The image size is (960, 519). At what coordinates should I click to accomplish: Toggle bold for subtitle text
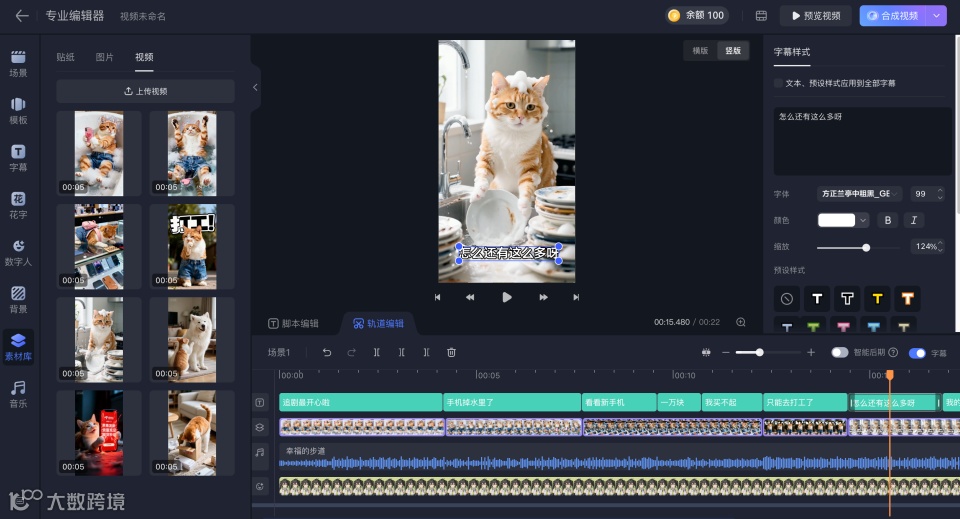pos(887,220)
